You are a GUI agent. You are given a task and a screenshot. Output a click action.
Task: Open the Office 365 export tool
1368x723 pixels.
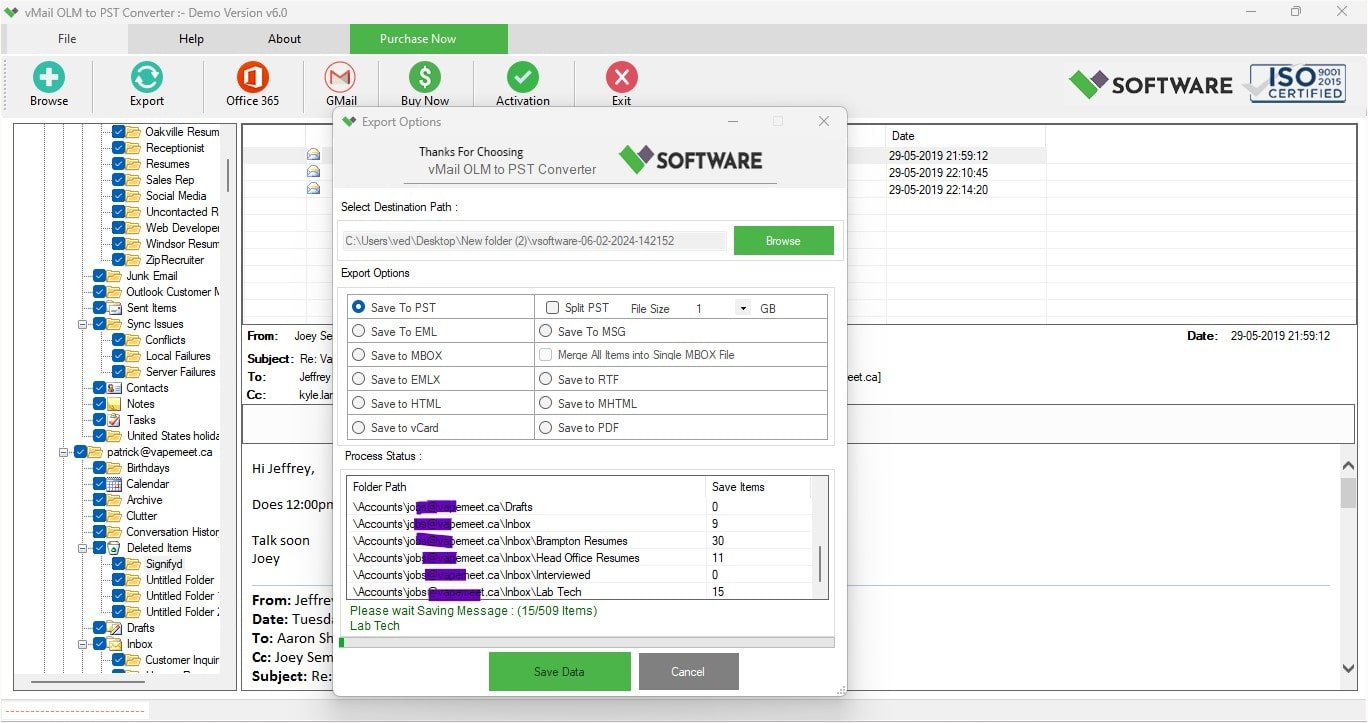(x=252, y=78)
